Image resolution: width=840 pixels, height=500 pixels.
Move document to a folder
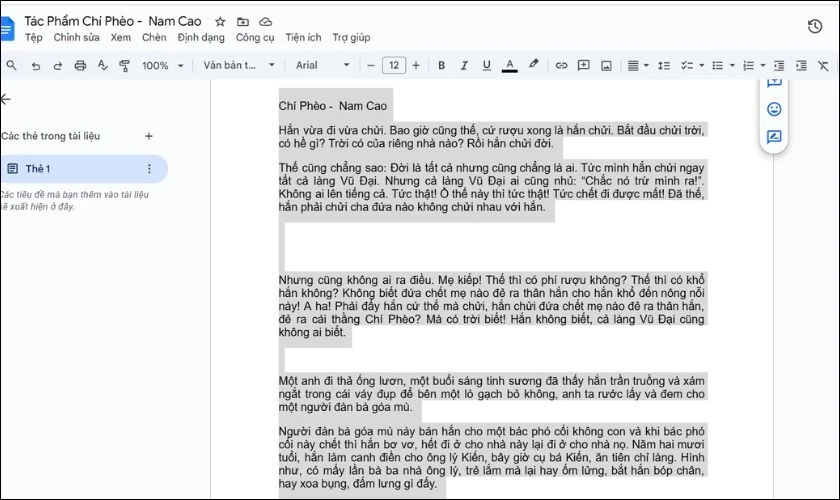243,21
